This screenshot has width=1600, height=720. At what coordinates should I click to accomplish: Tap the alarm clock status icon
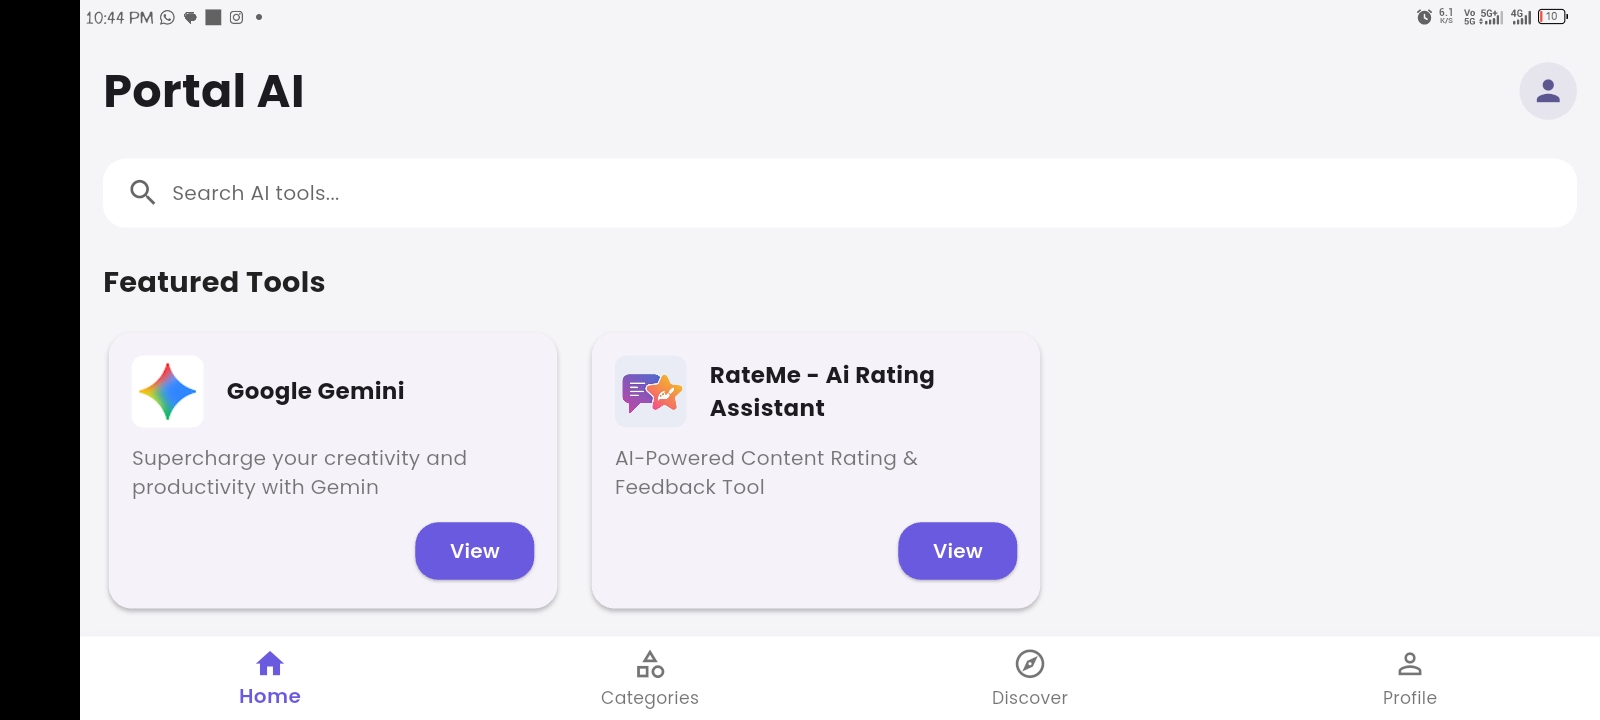point(1424,17)
